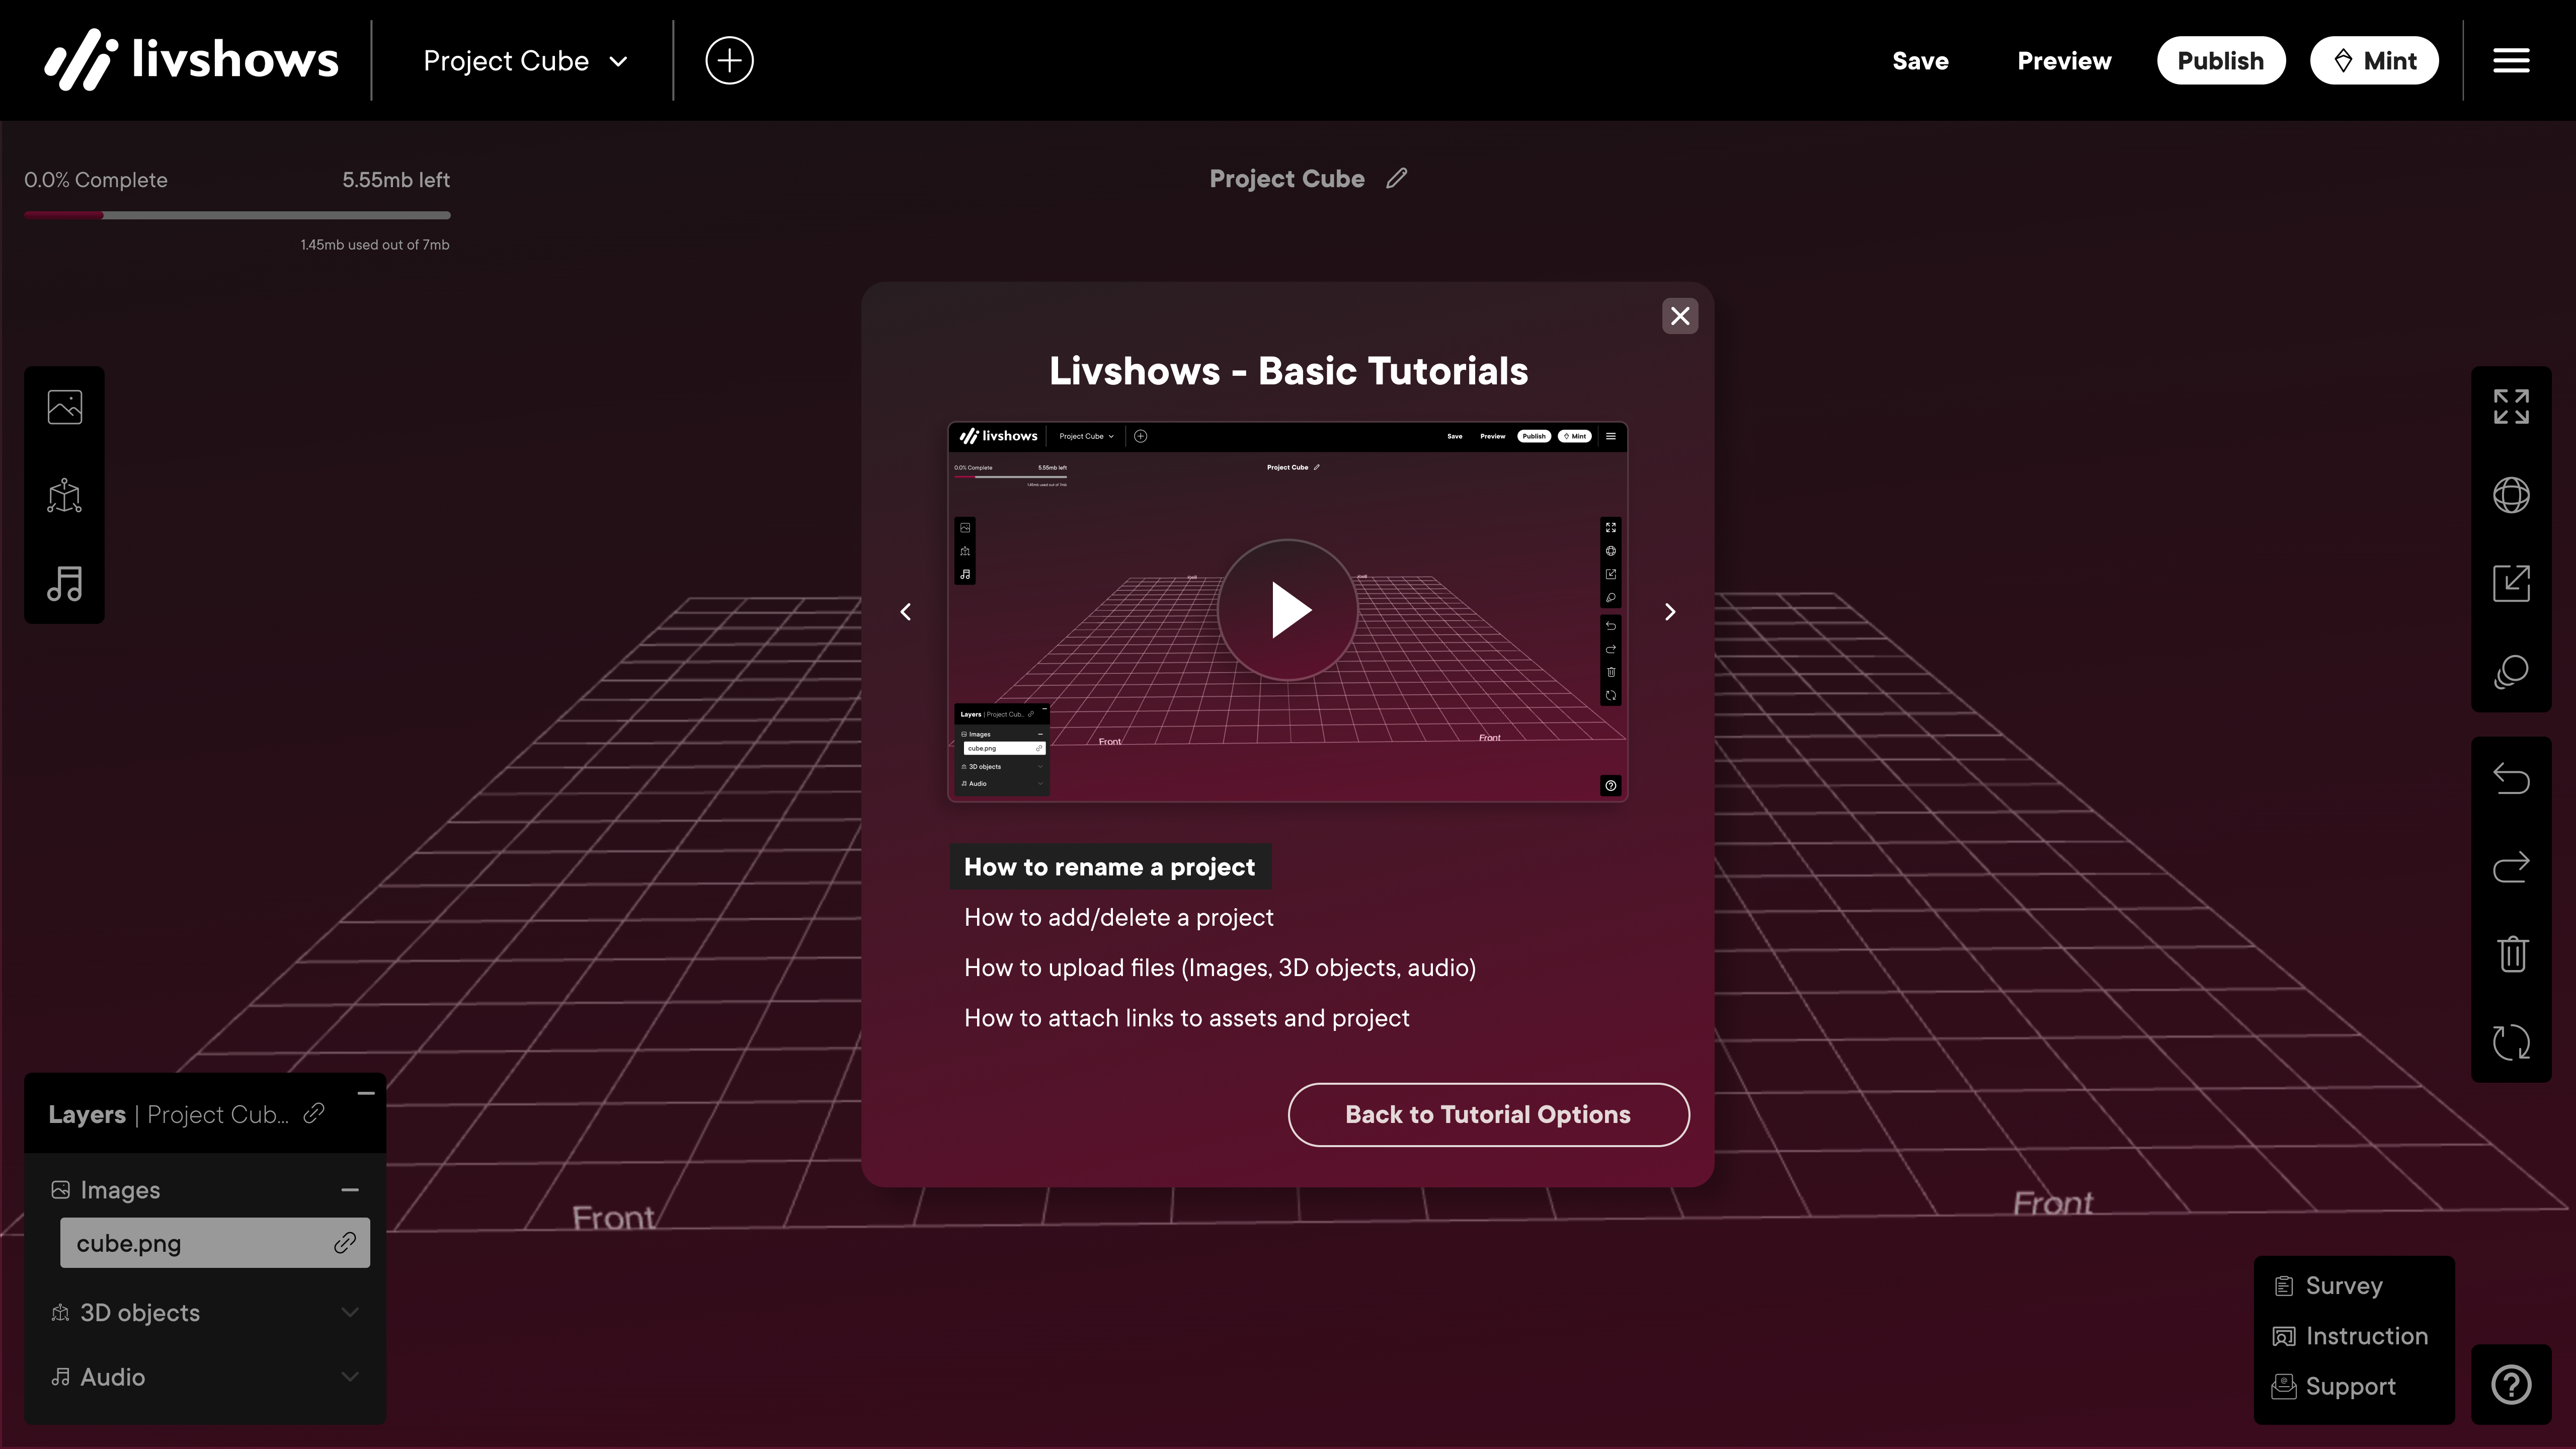2576x1449 pixels.
Task: Click the livshows logo
Action: (x=191, y=60)
